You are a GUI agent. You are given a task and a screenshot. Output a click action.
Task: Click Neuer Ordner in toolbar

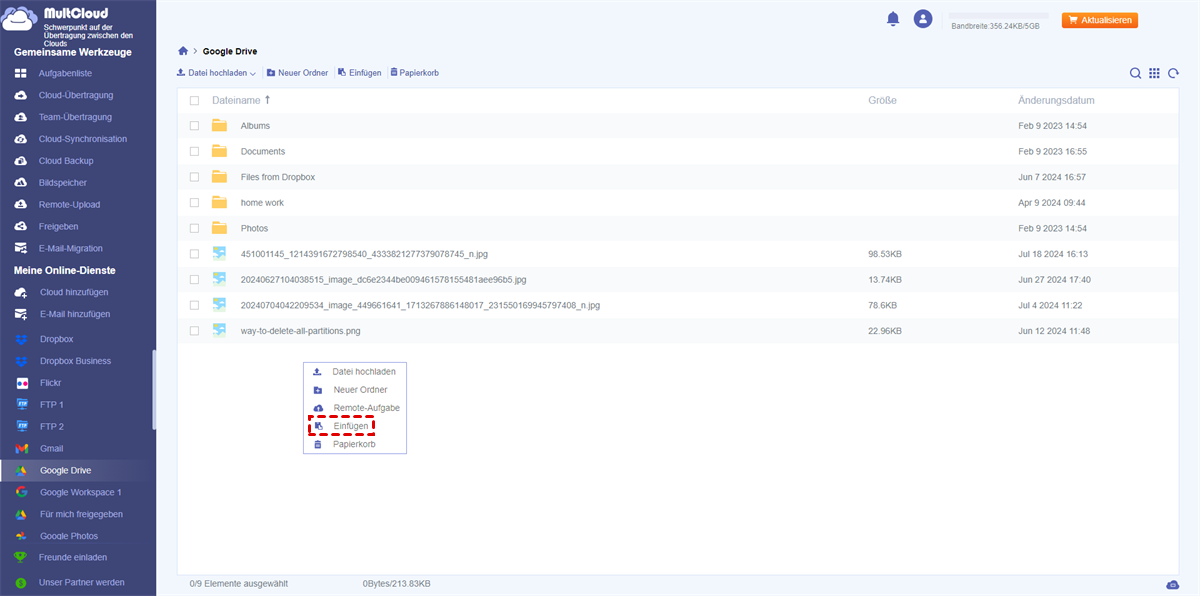297,73
